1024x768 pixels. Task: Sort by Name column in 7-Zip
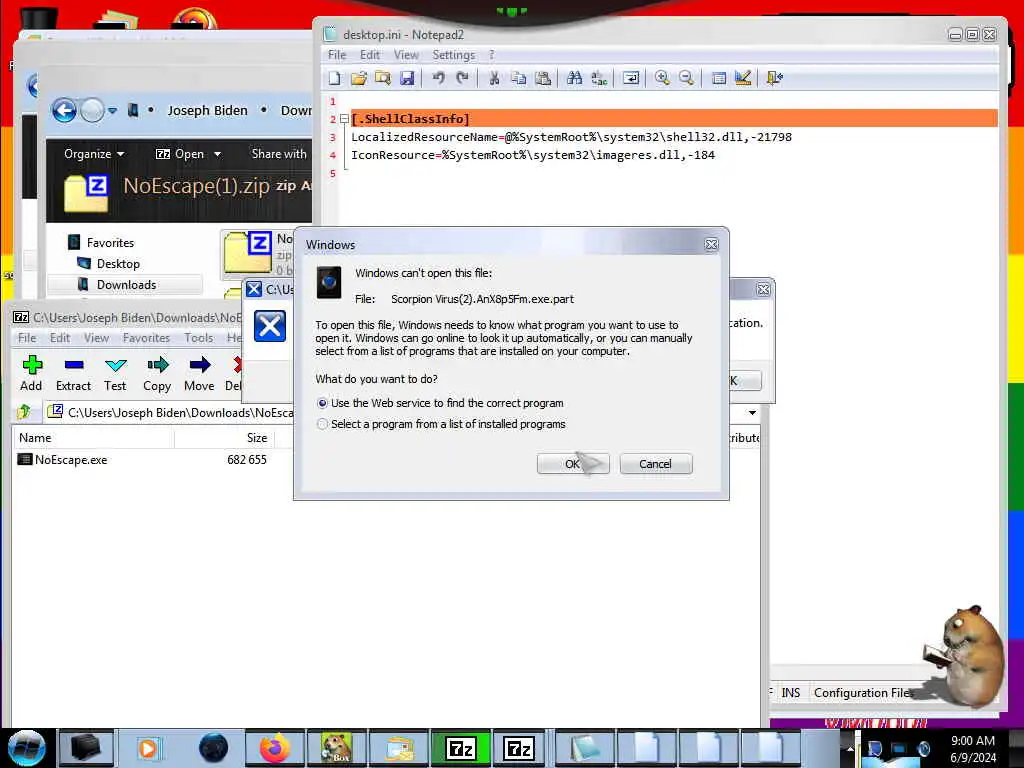[93, 438]
